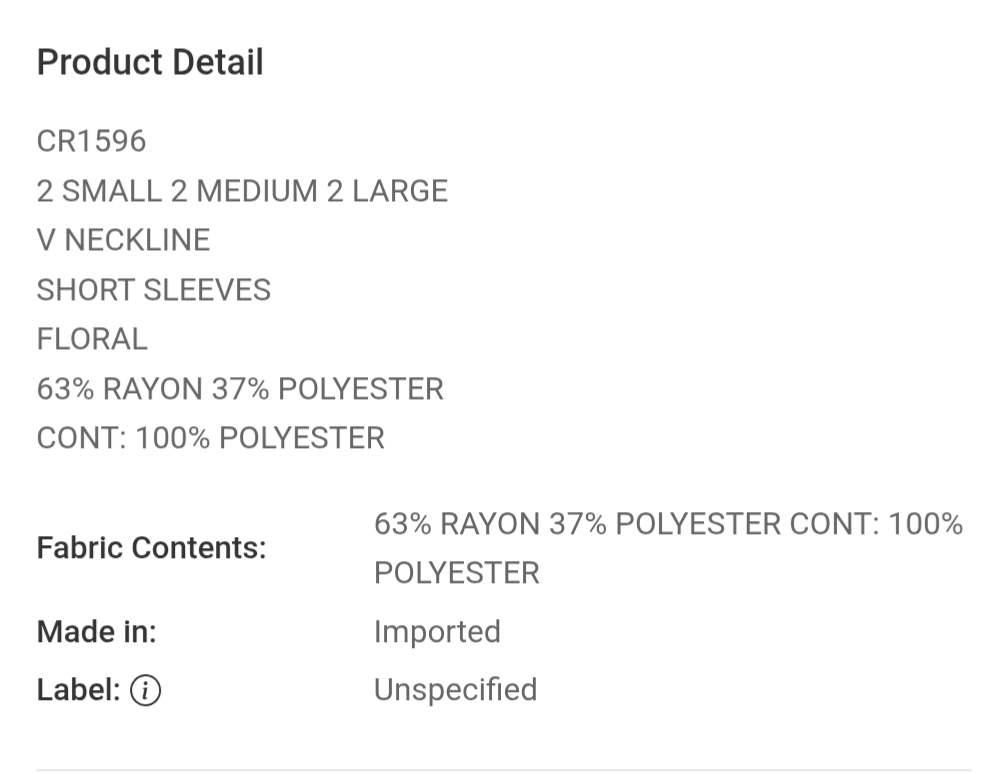
Task: Click the CR1596 style number text
Action: pyautogui.click(x=91, y=141)
